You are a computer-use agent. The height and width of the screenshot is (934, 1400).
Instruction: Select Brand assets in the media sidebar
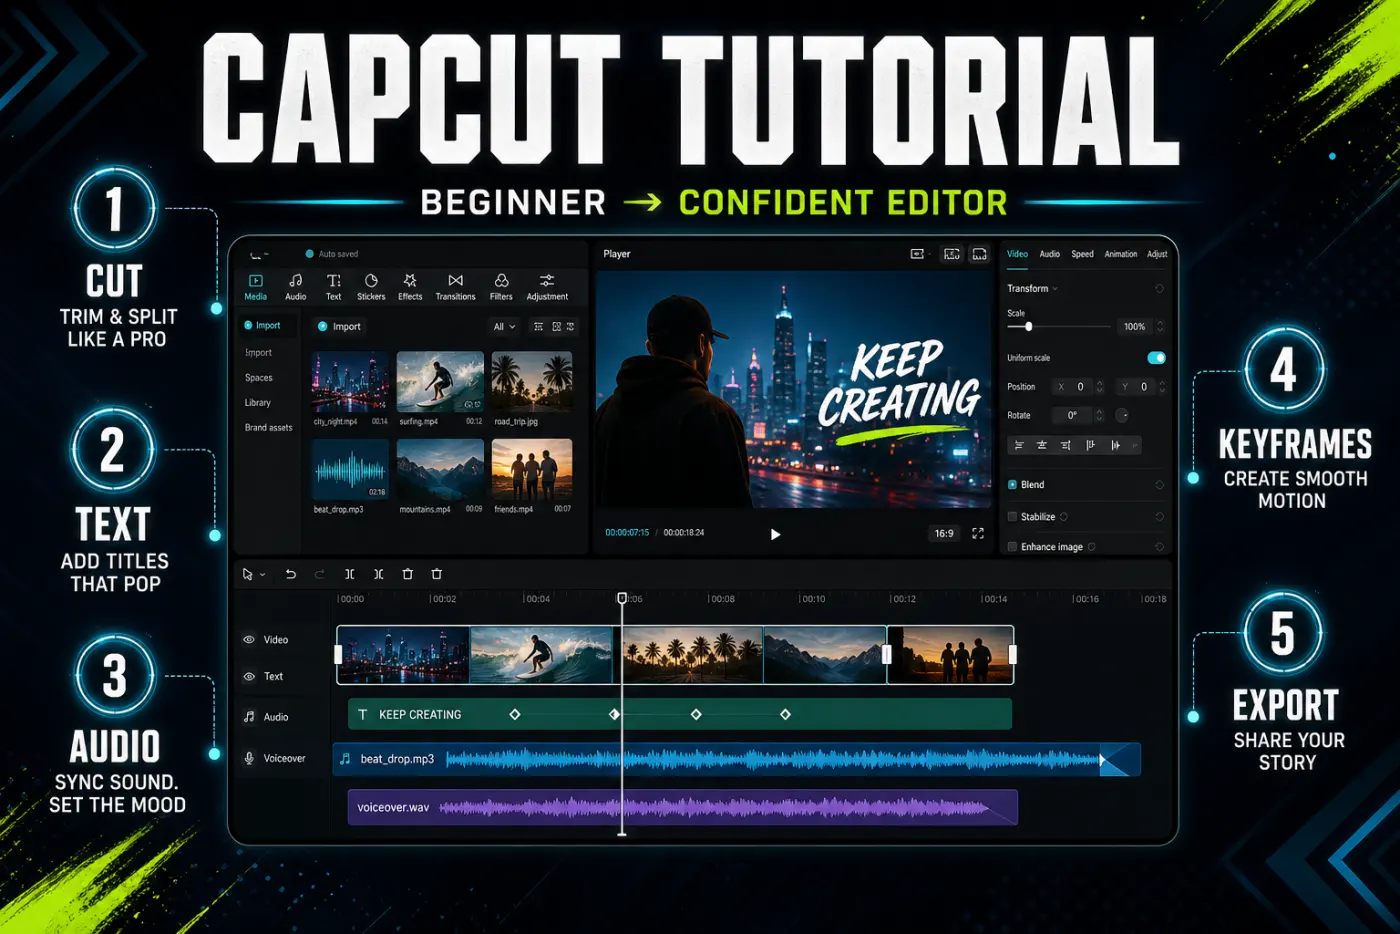tap(269, 428)
